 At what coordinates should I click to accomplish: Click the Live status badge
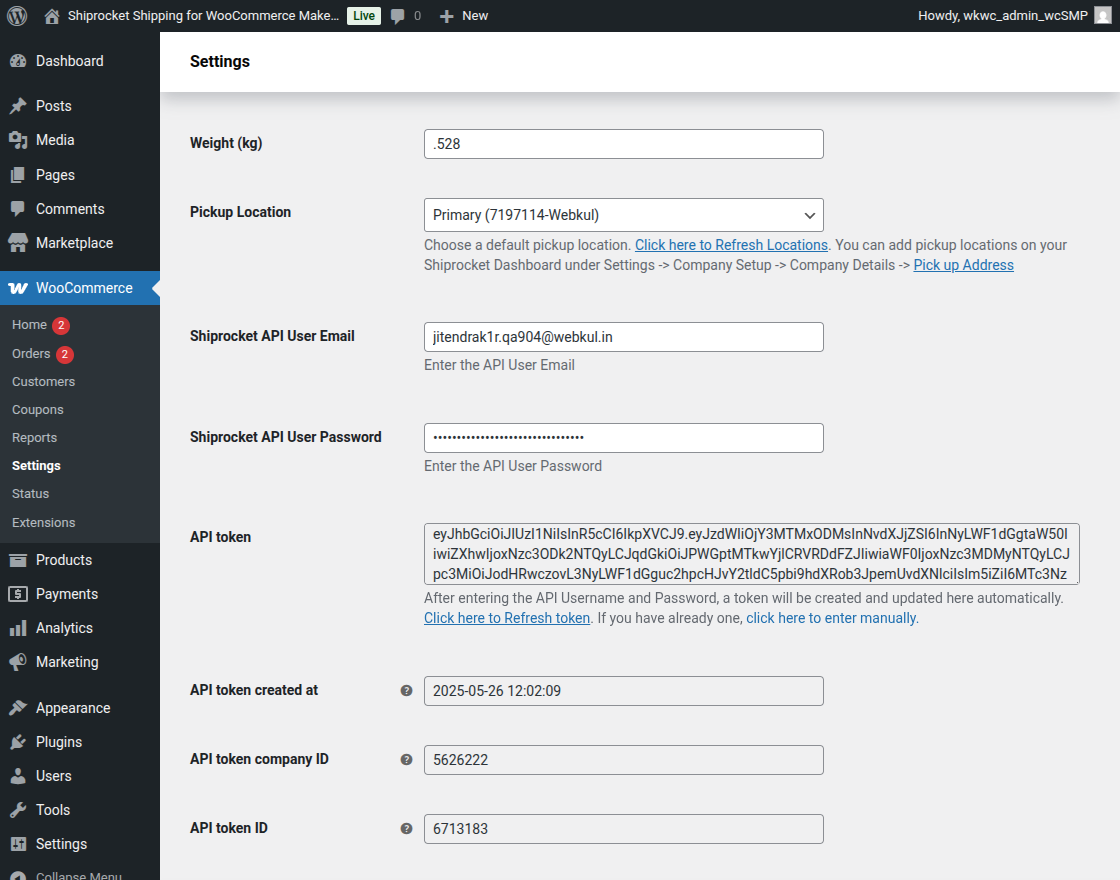364,16
